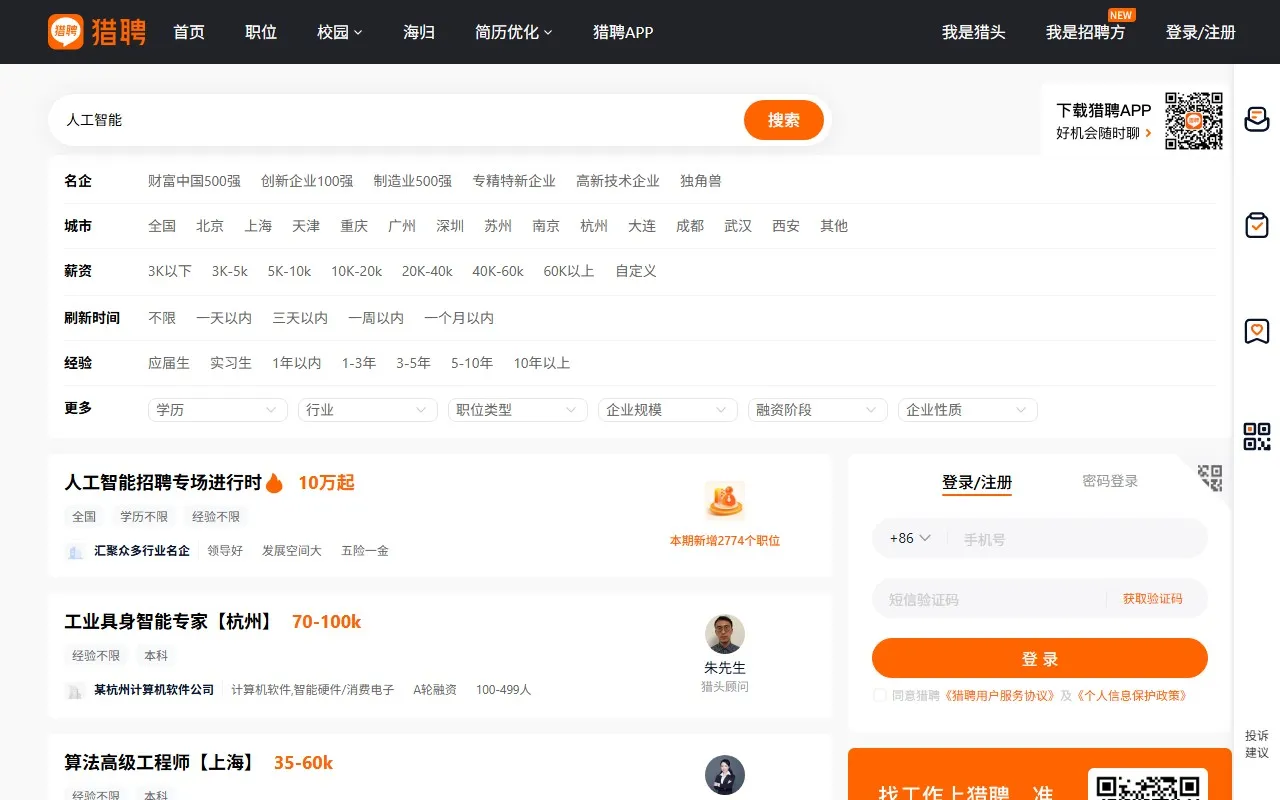This screenshot has height=800, width=1280.
Task: Click the 手机号 input field
Action: click(1075, 539)
